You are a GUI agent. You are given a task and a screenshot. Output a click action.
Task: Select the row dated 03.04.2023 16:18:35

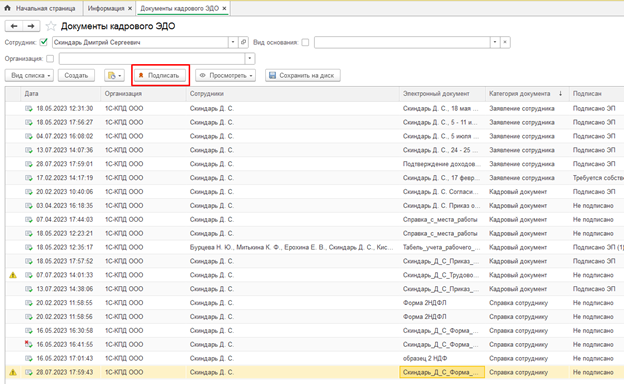(x=314, y=206)
